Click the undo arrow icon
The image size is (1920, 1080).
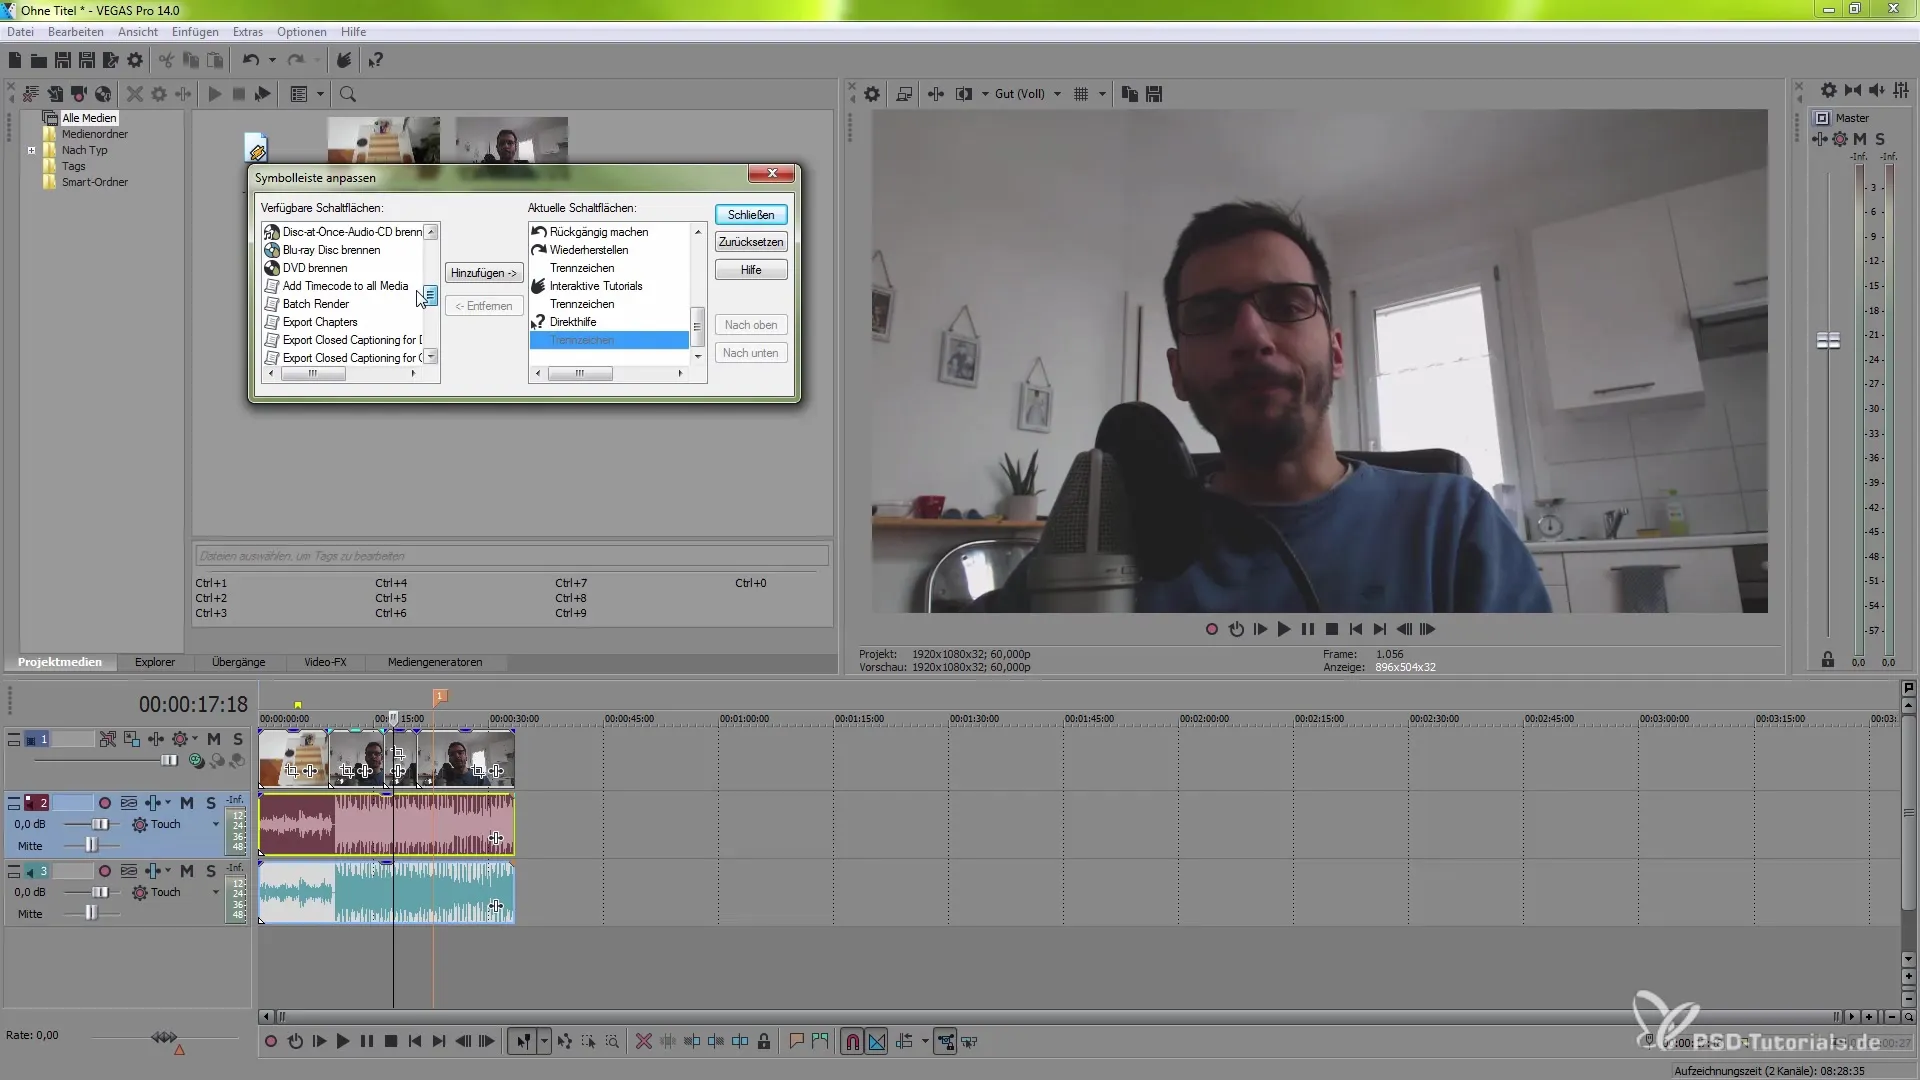click(250, 61)
